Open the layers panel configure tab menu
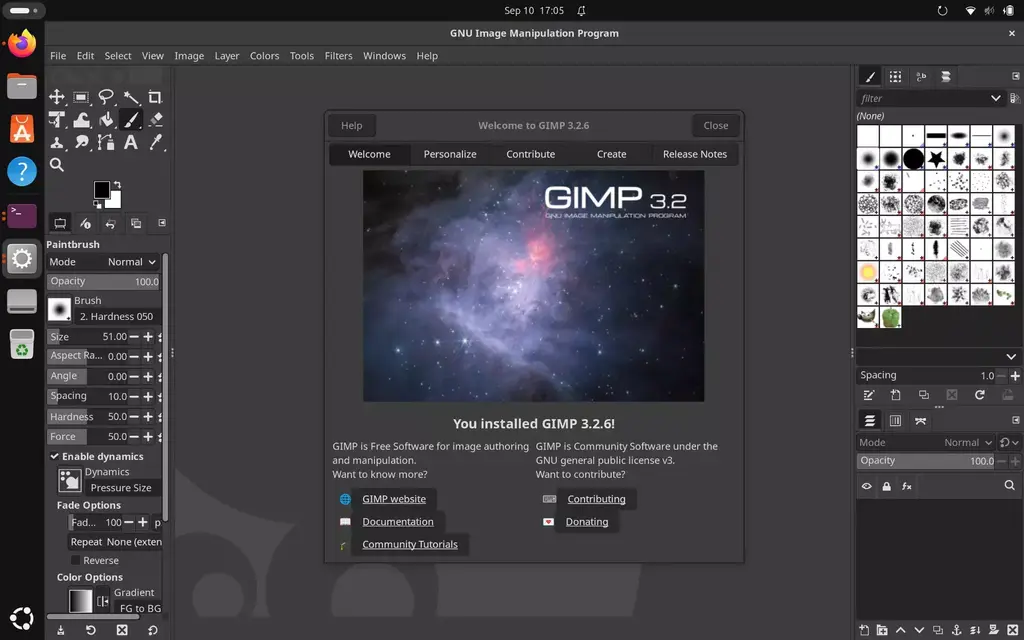Image resolution: width=1024 pixels, height=640 pixels. [1016, 421]
